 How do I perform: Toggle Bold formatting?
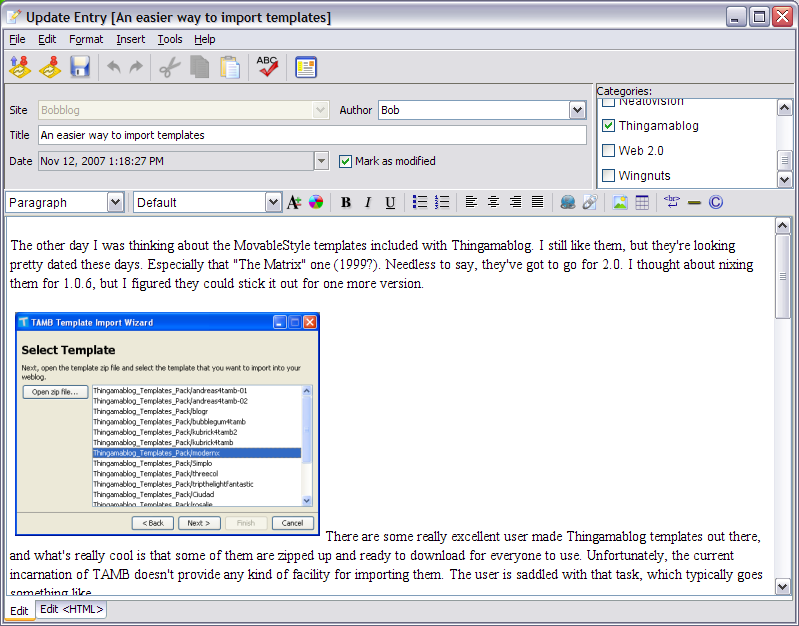tap(345, 202)
